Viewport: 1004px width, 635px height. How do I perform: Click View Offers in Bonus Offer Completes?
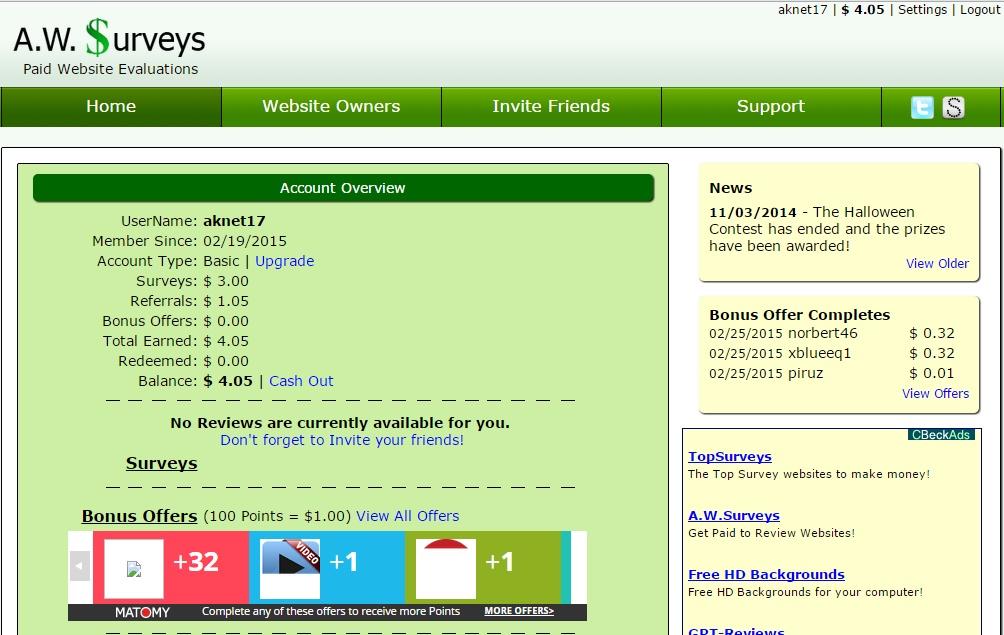coord(935,394)
